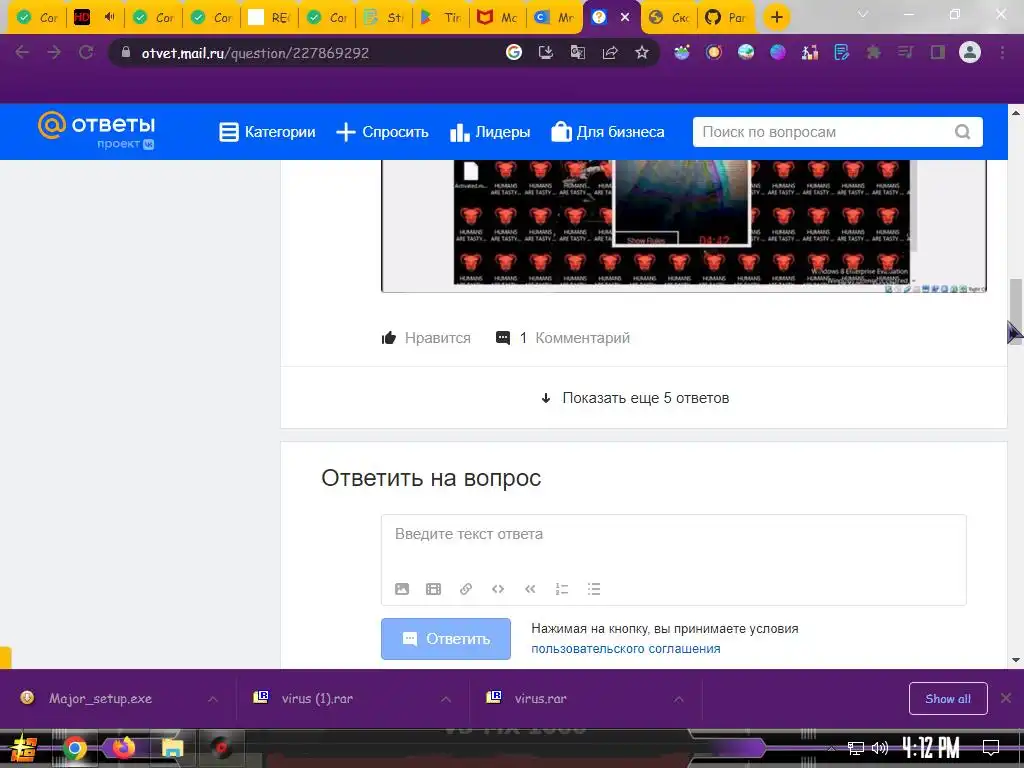Click the insert image icon in answer editor
The height and width of the screenshot is (768, 1024).
point(402,589)
